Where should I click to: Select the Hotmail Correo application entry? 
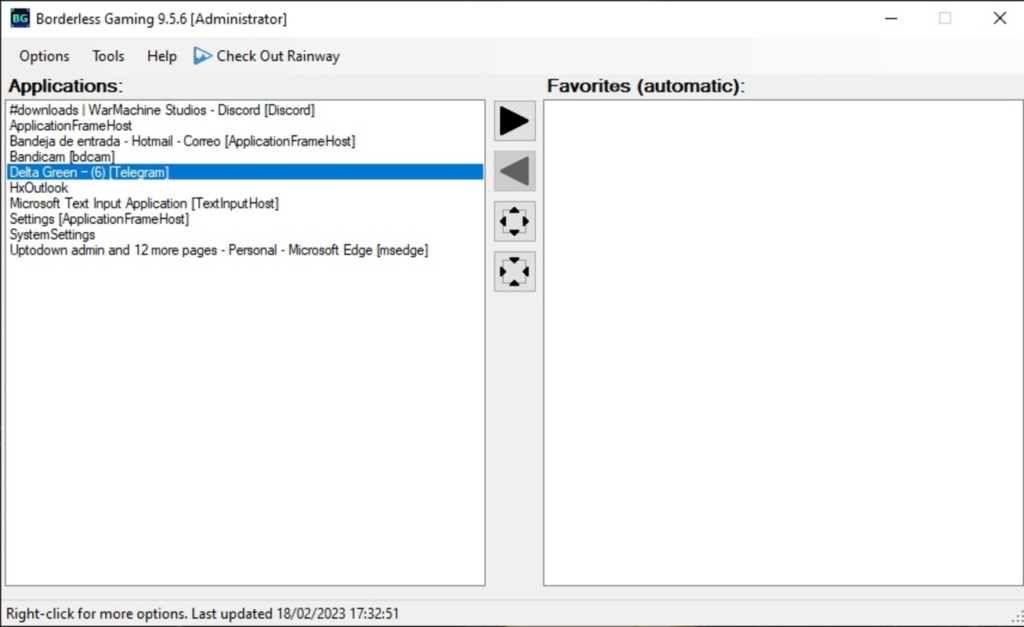[182, 140]
